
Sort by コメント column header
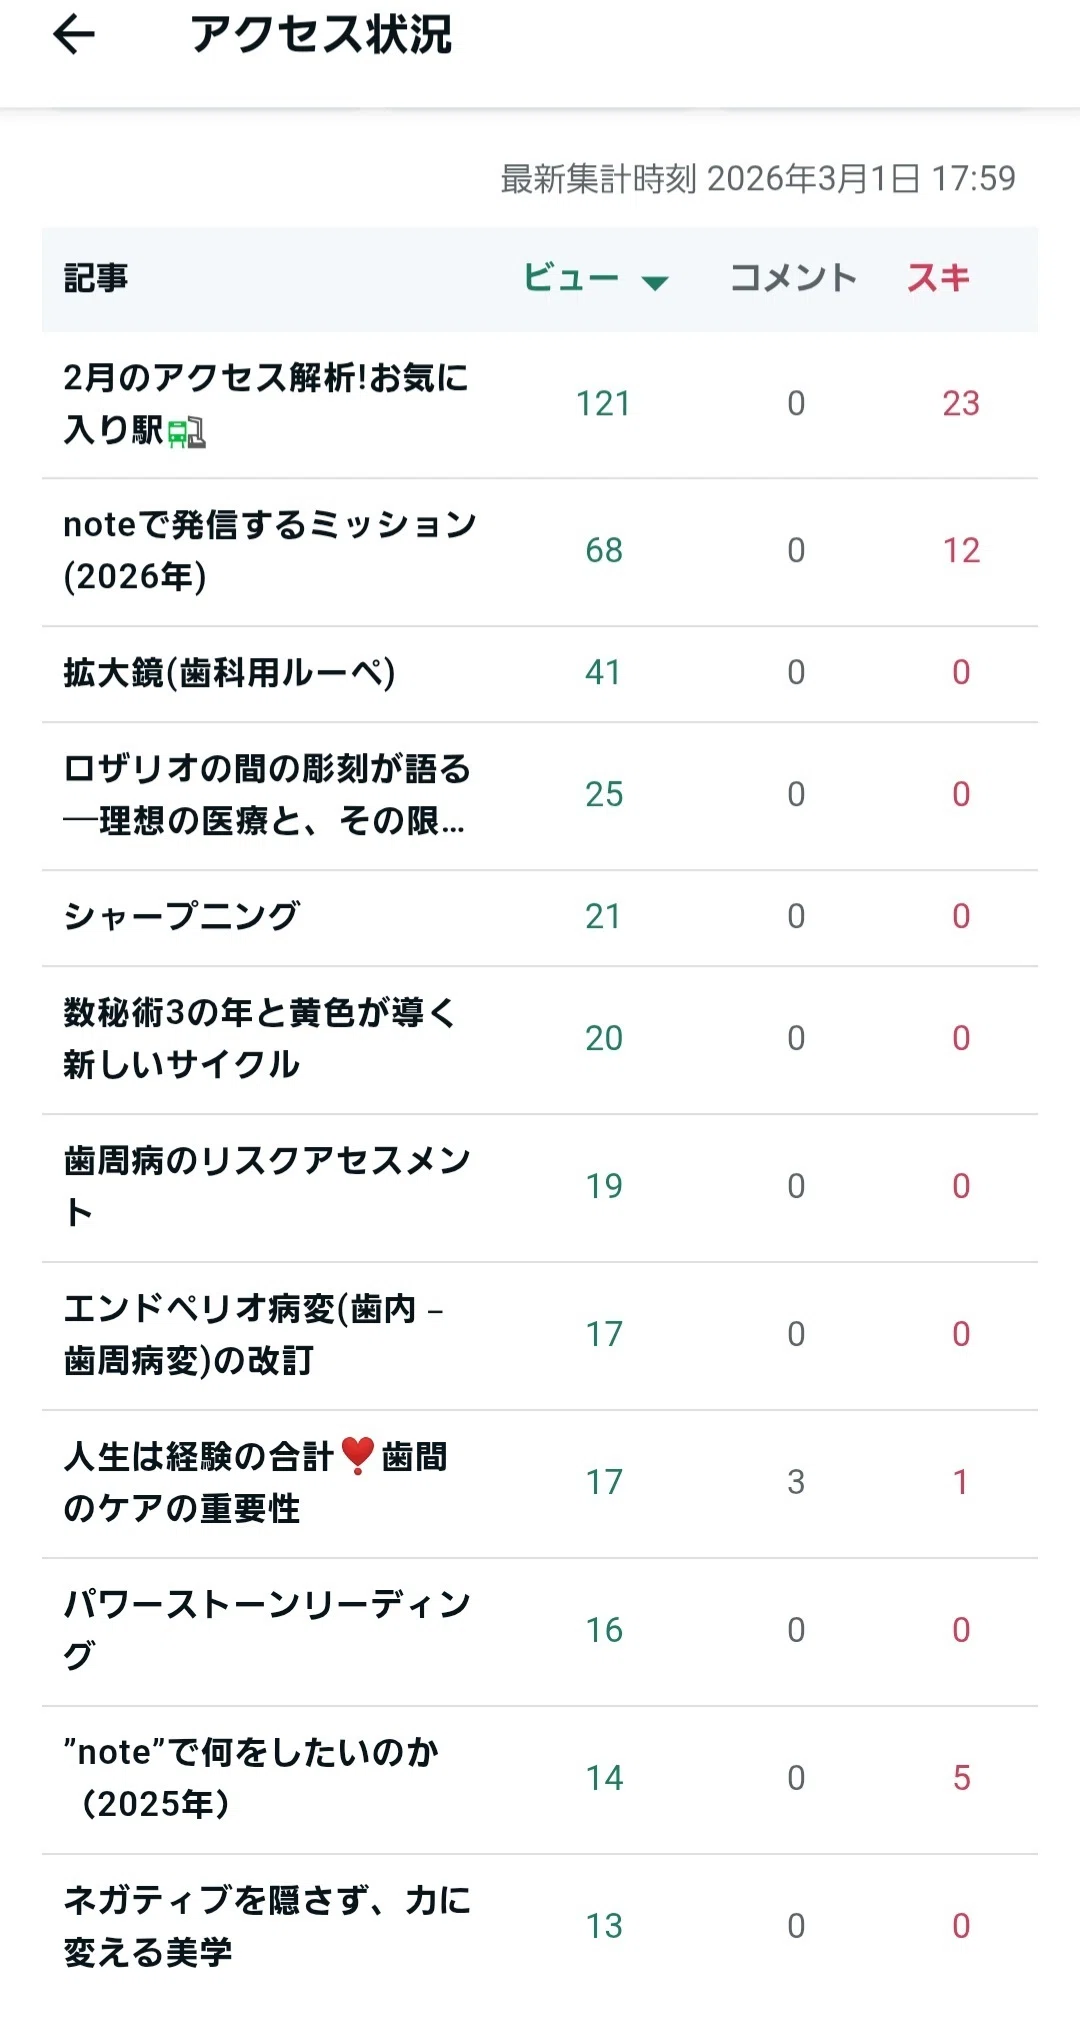pos(793,278)
